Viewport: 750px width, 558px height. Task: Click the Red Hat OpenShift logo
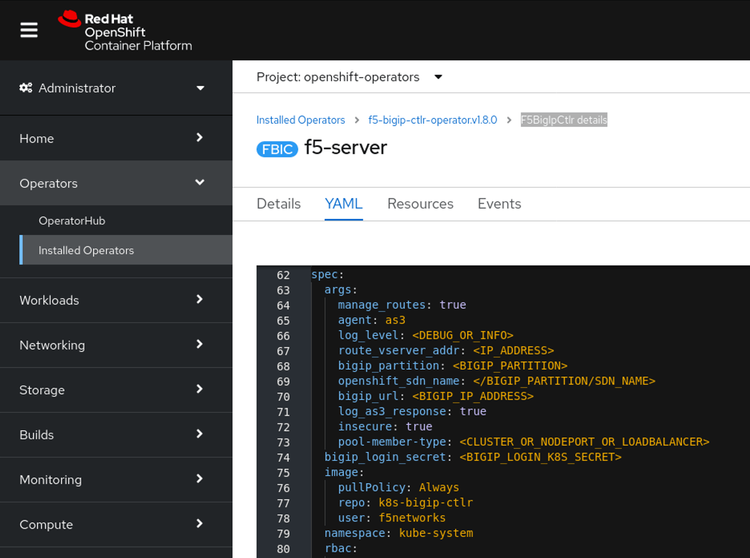(124, 31)
